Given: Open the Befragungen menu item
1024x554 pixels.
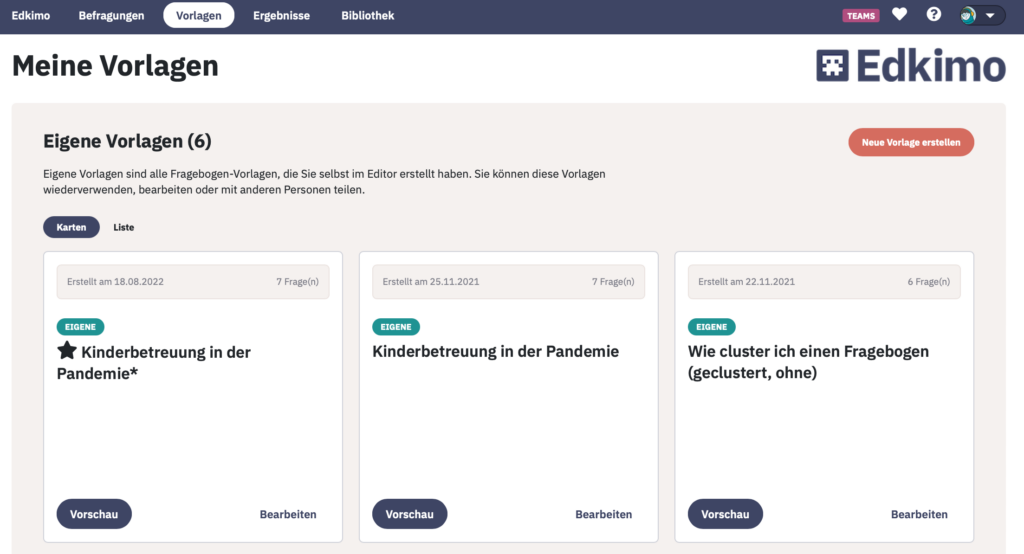Looking at the screenshot, I should tap(111, 16).
